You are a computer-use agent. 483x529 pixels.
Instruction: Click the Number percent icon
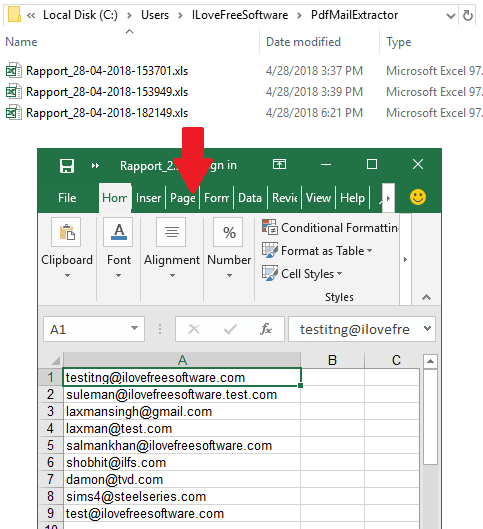[x=228, y=232]
